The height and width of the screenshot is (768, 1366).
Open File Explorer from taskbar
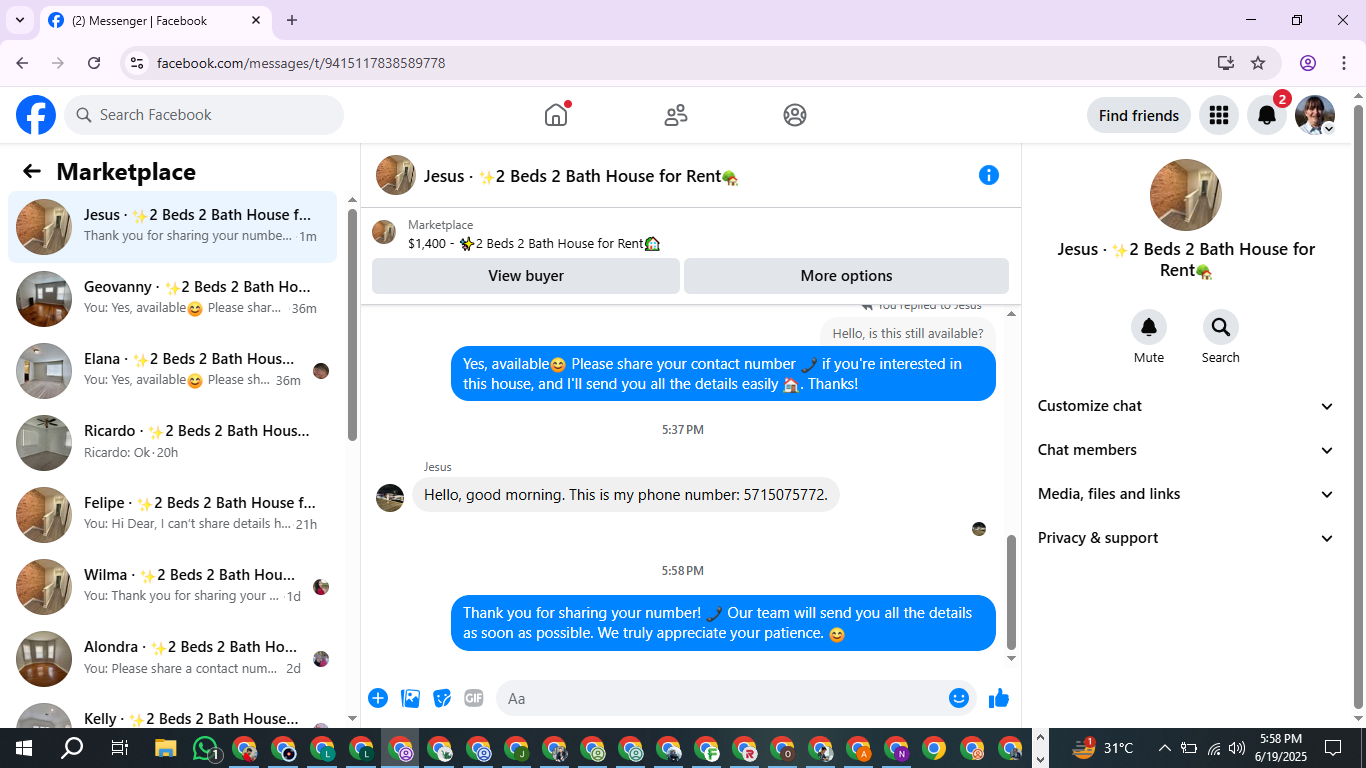tap(166, 748)
